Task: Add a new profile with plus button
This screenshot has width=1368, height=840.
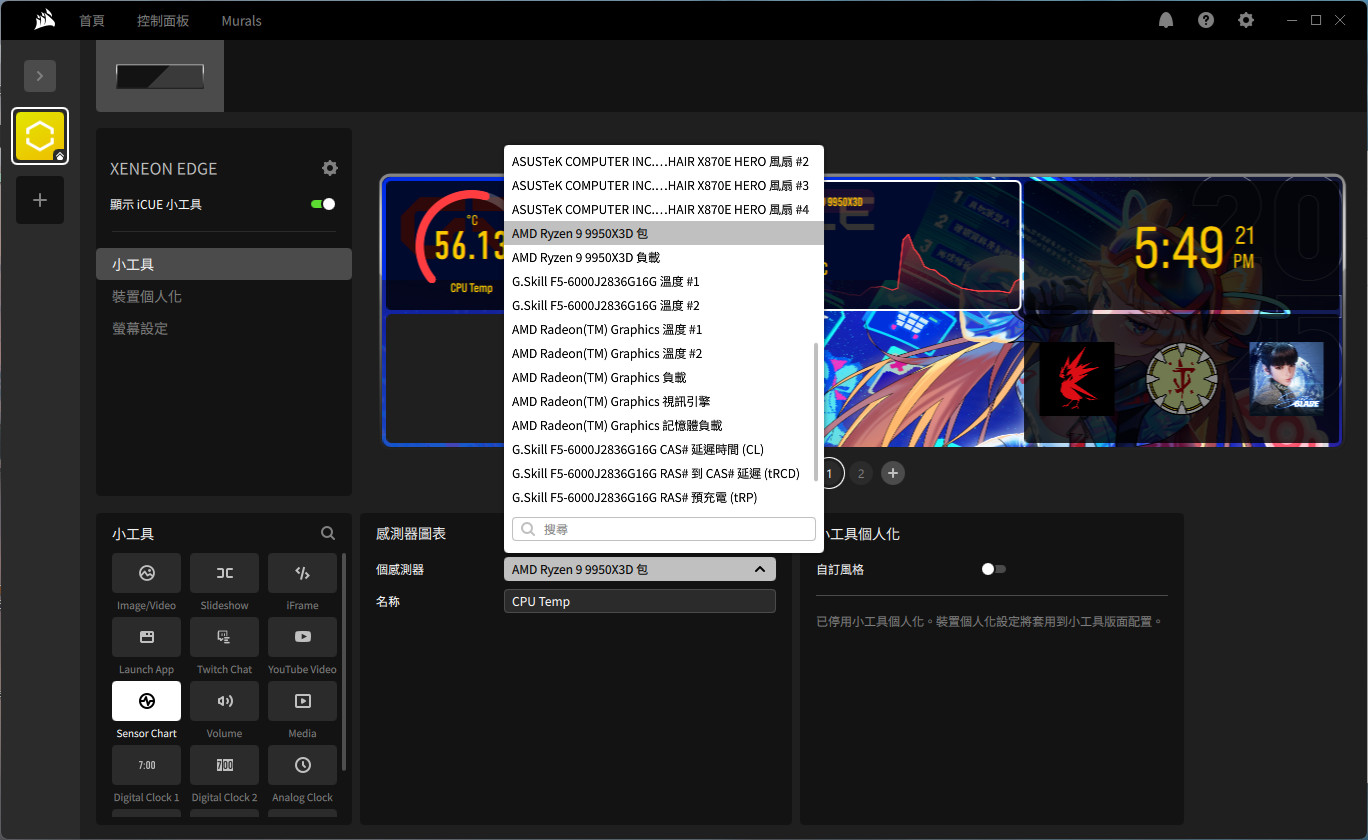Action: (x=40, y=200)
